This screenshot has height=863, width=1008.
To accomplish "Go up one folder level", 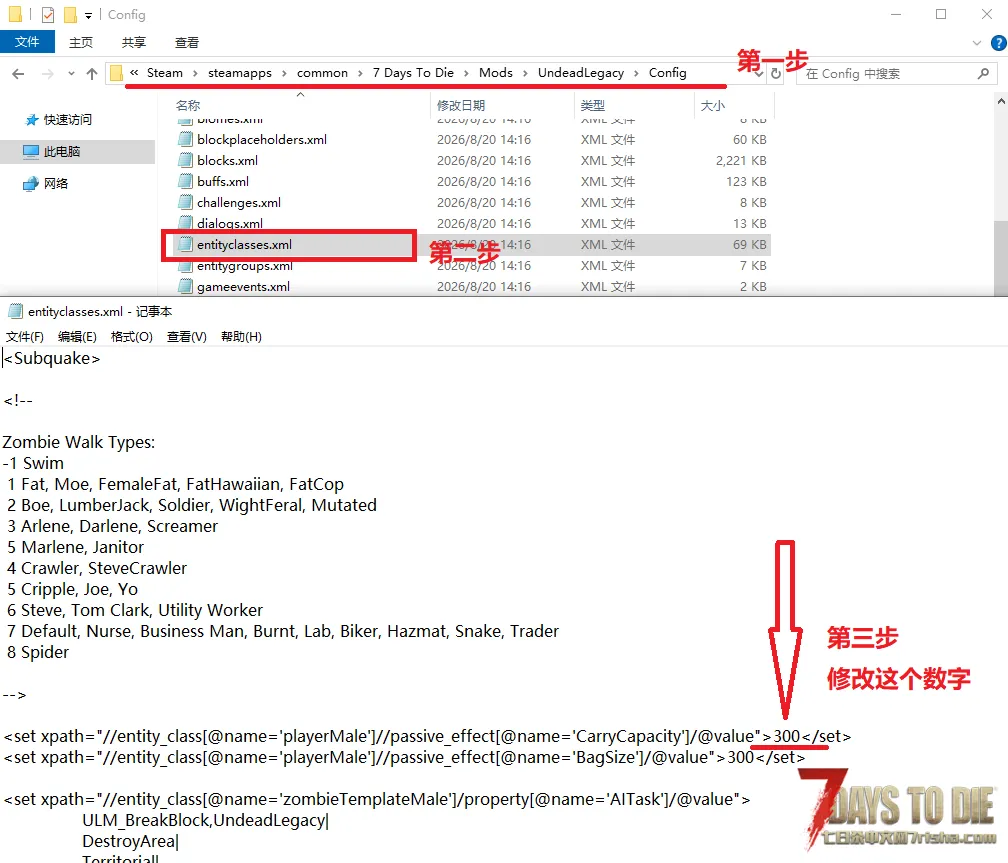I will 92,74.
